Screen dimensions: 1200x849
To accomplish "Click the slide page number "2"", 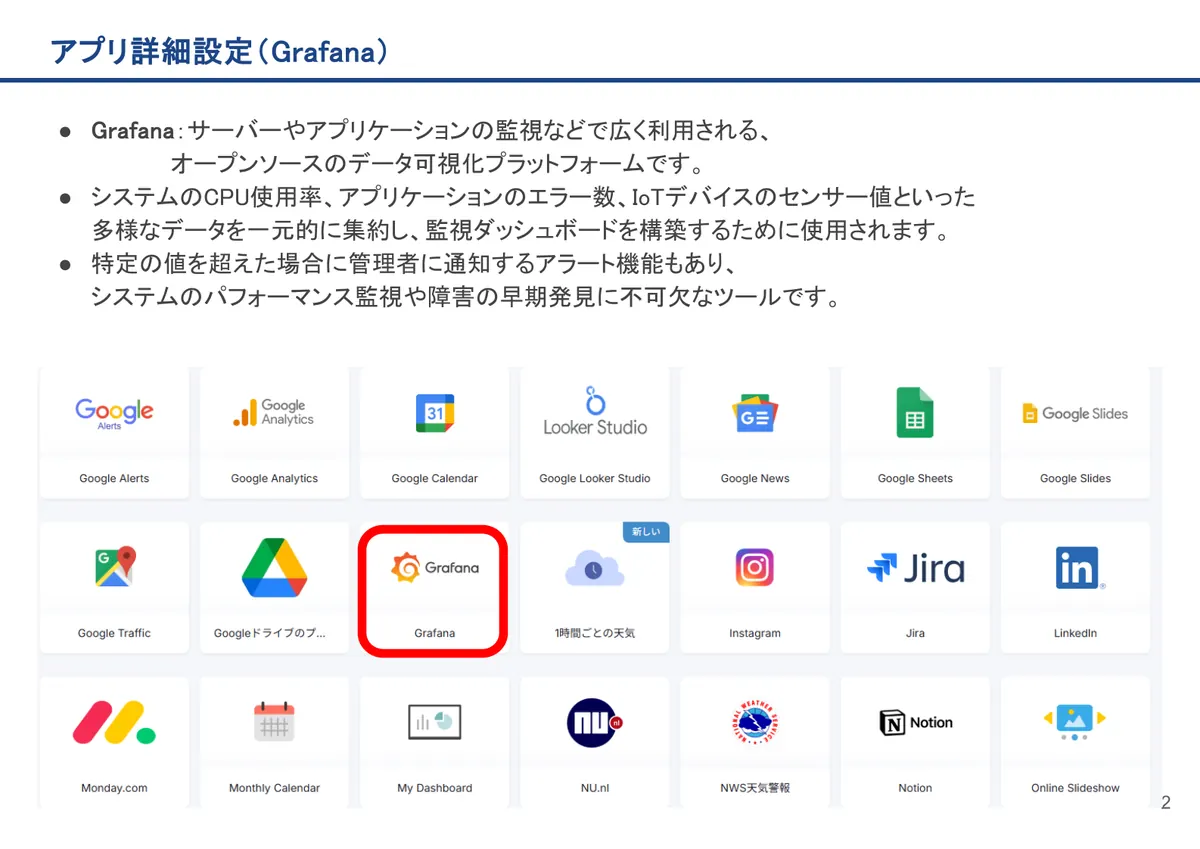I will click(x=1166, y=803).
